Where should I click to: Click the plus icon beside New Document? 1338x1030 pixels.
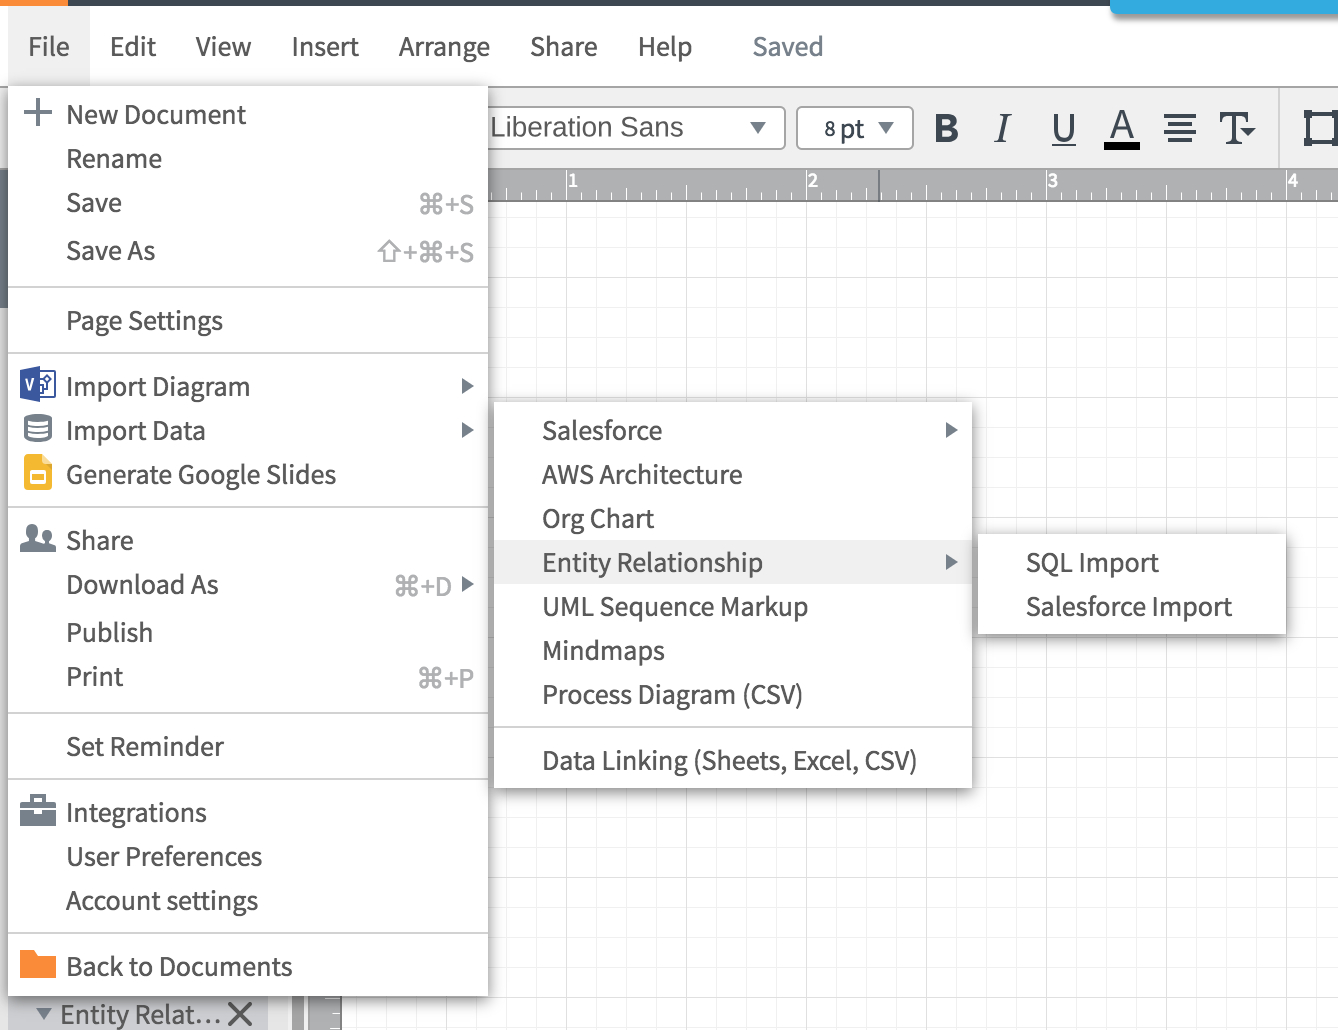37,112
